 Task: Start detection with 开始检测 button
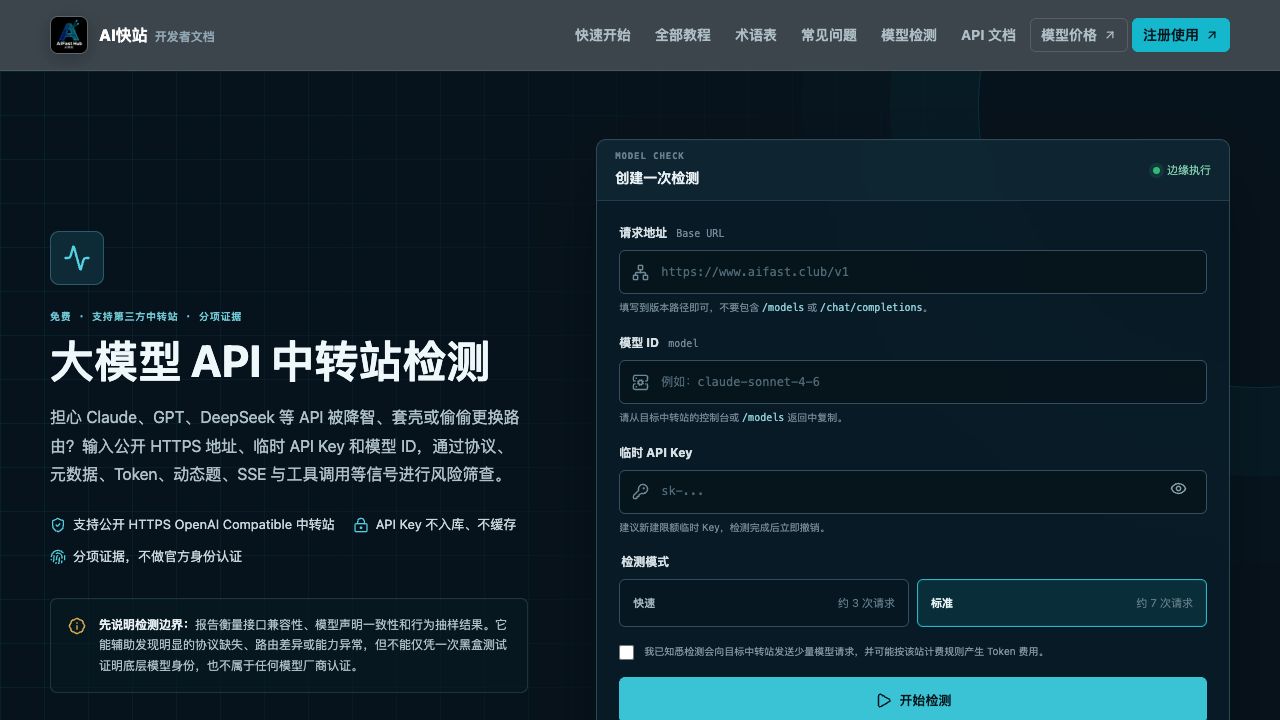point(913,701)
